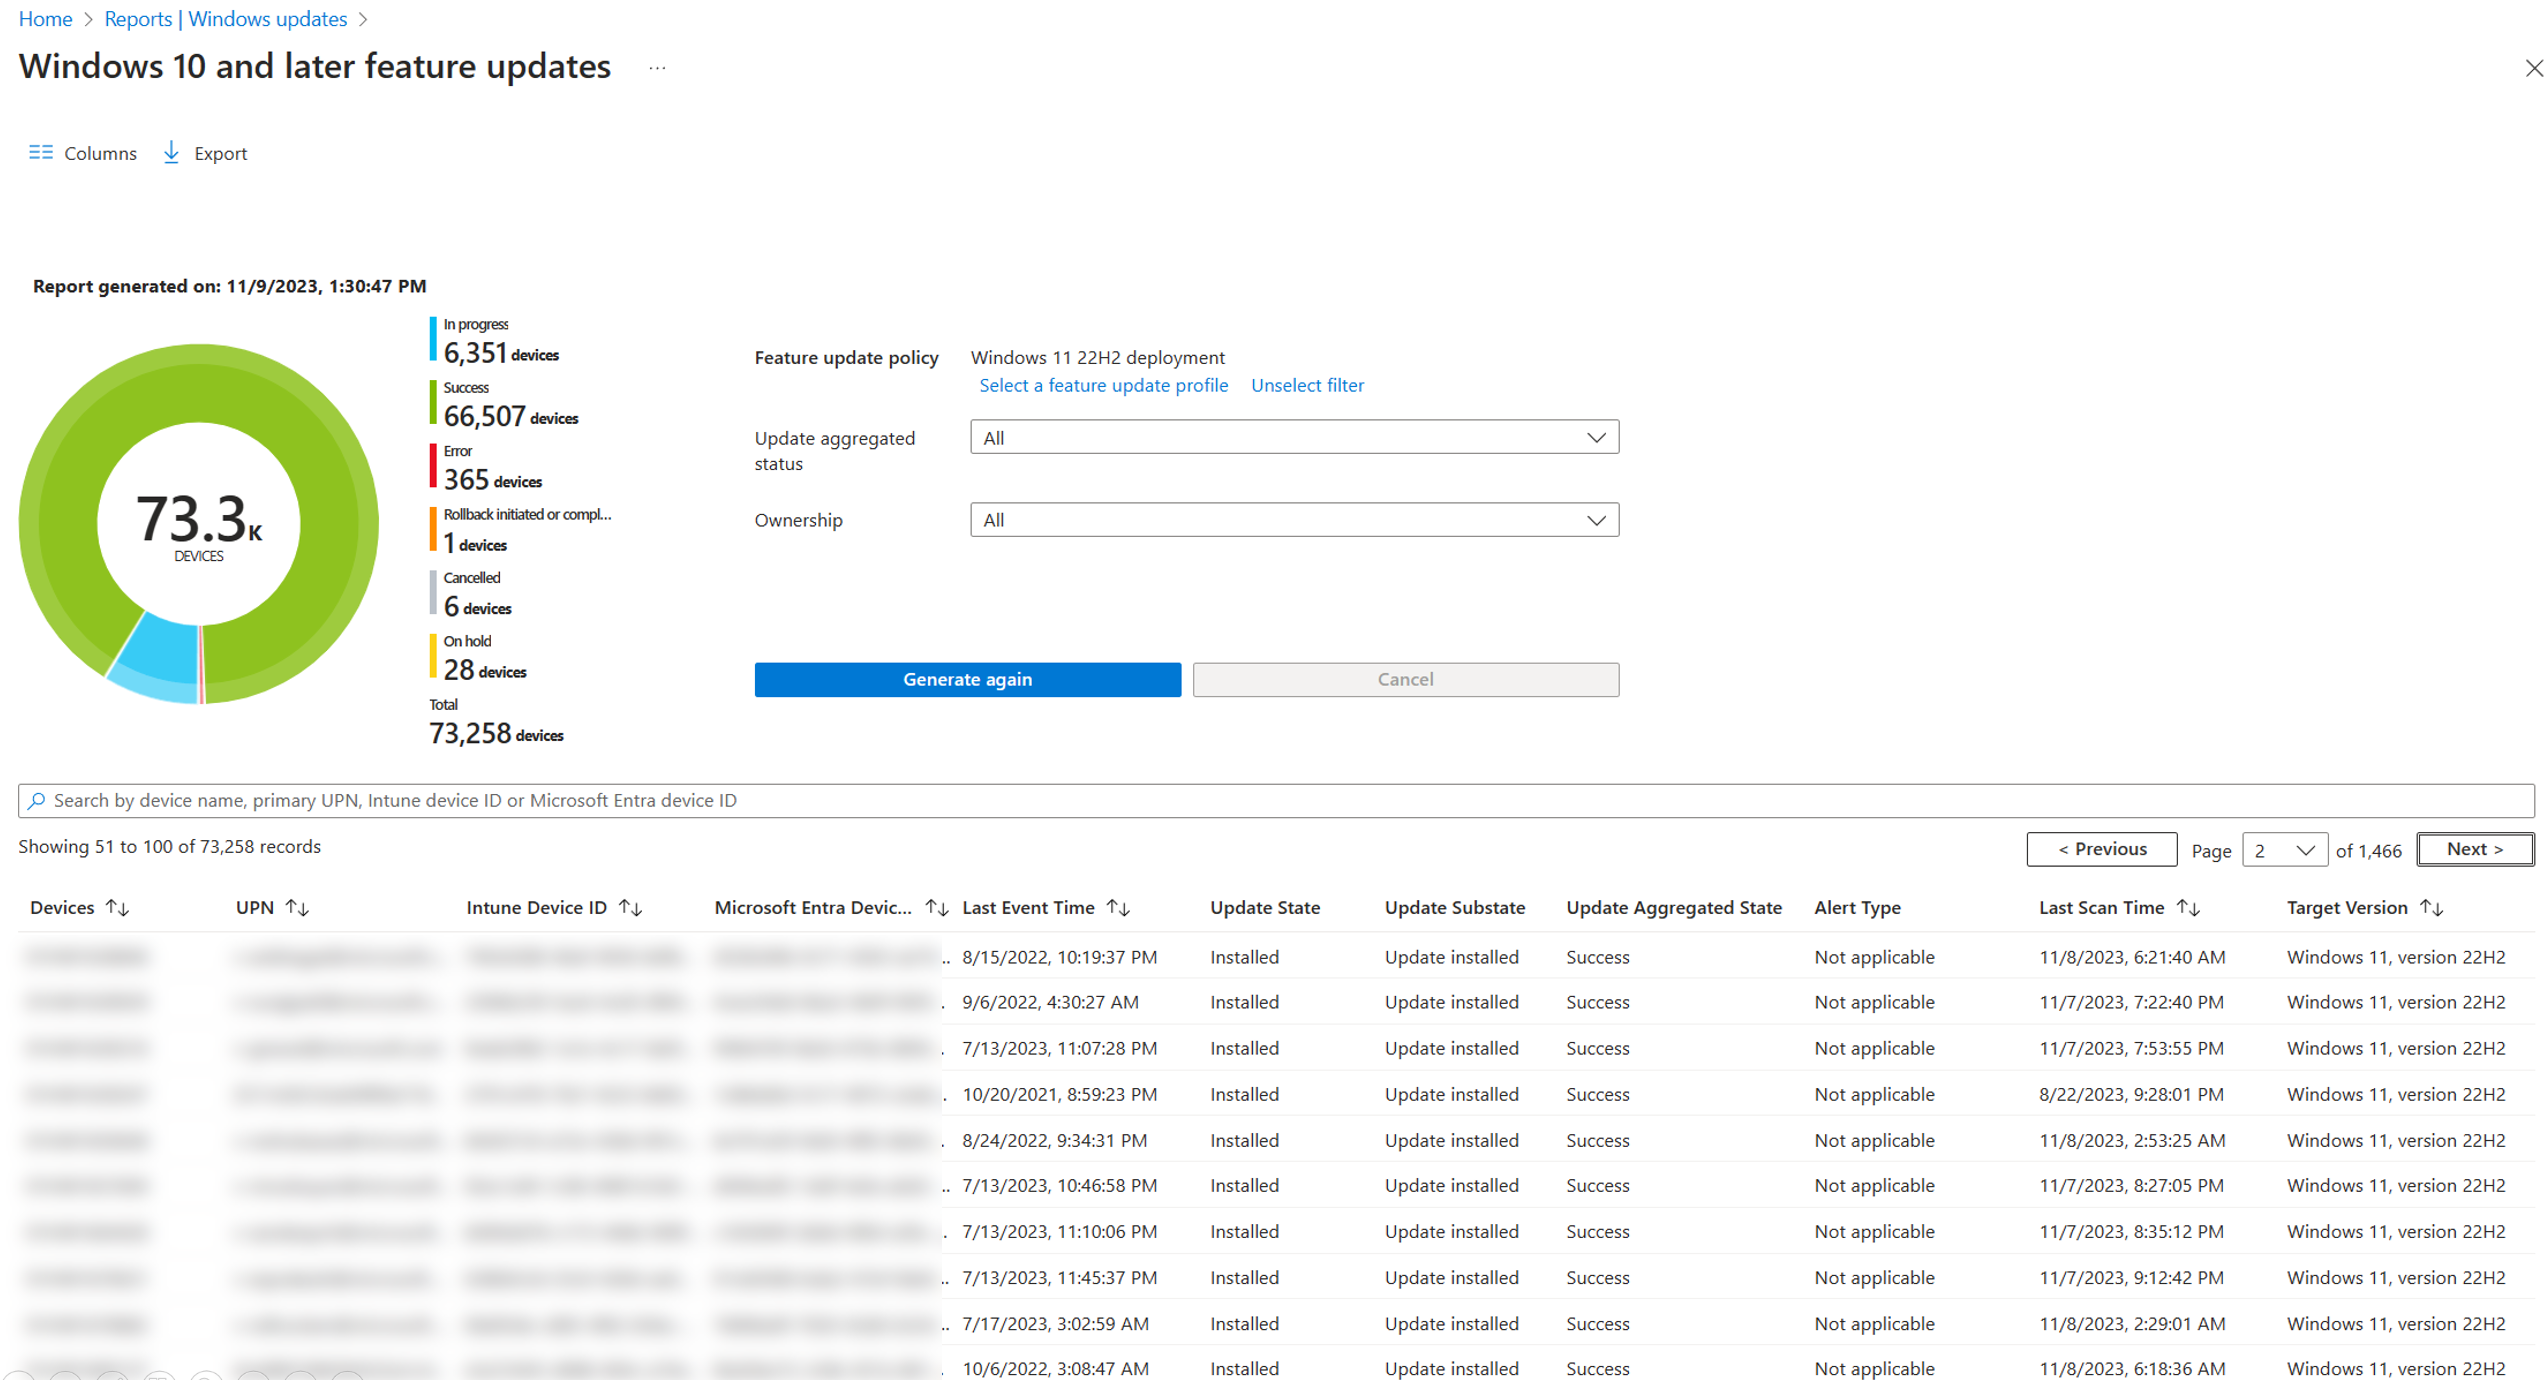2548x1380 pixels.
Task: Click the Page number dropdown on page 2
Action: coord(2283,850)
